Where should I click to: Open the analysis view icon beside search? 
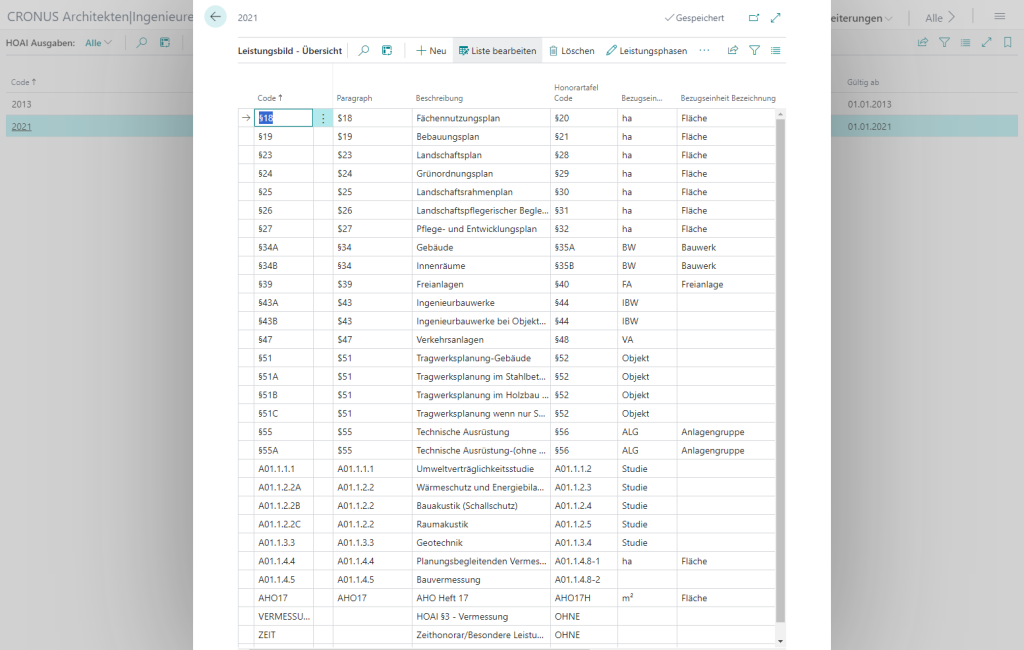[x=387, y=50]
